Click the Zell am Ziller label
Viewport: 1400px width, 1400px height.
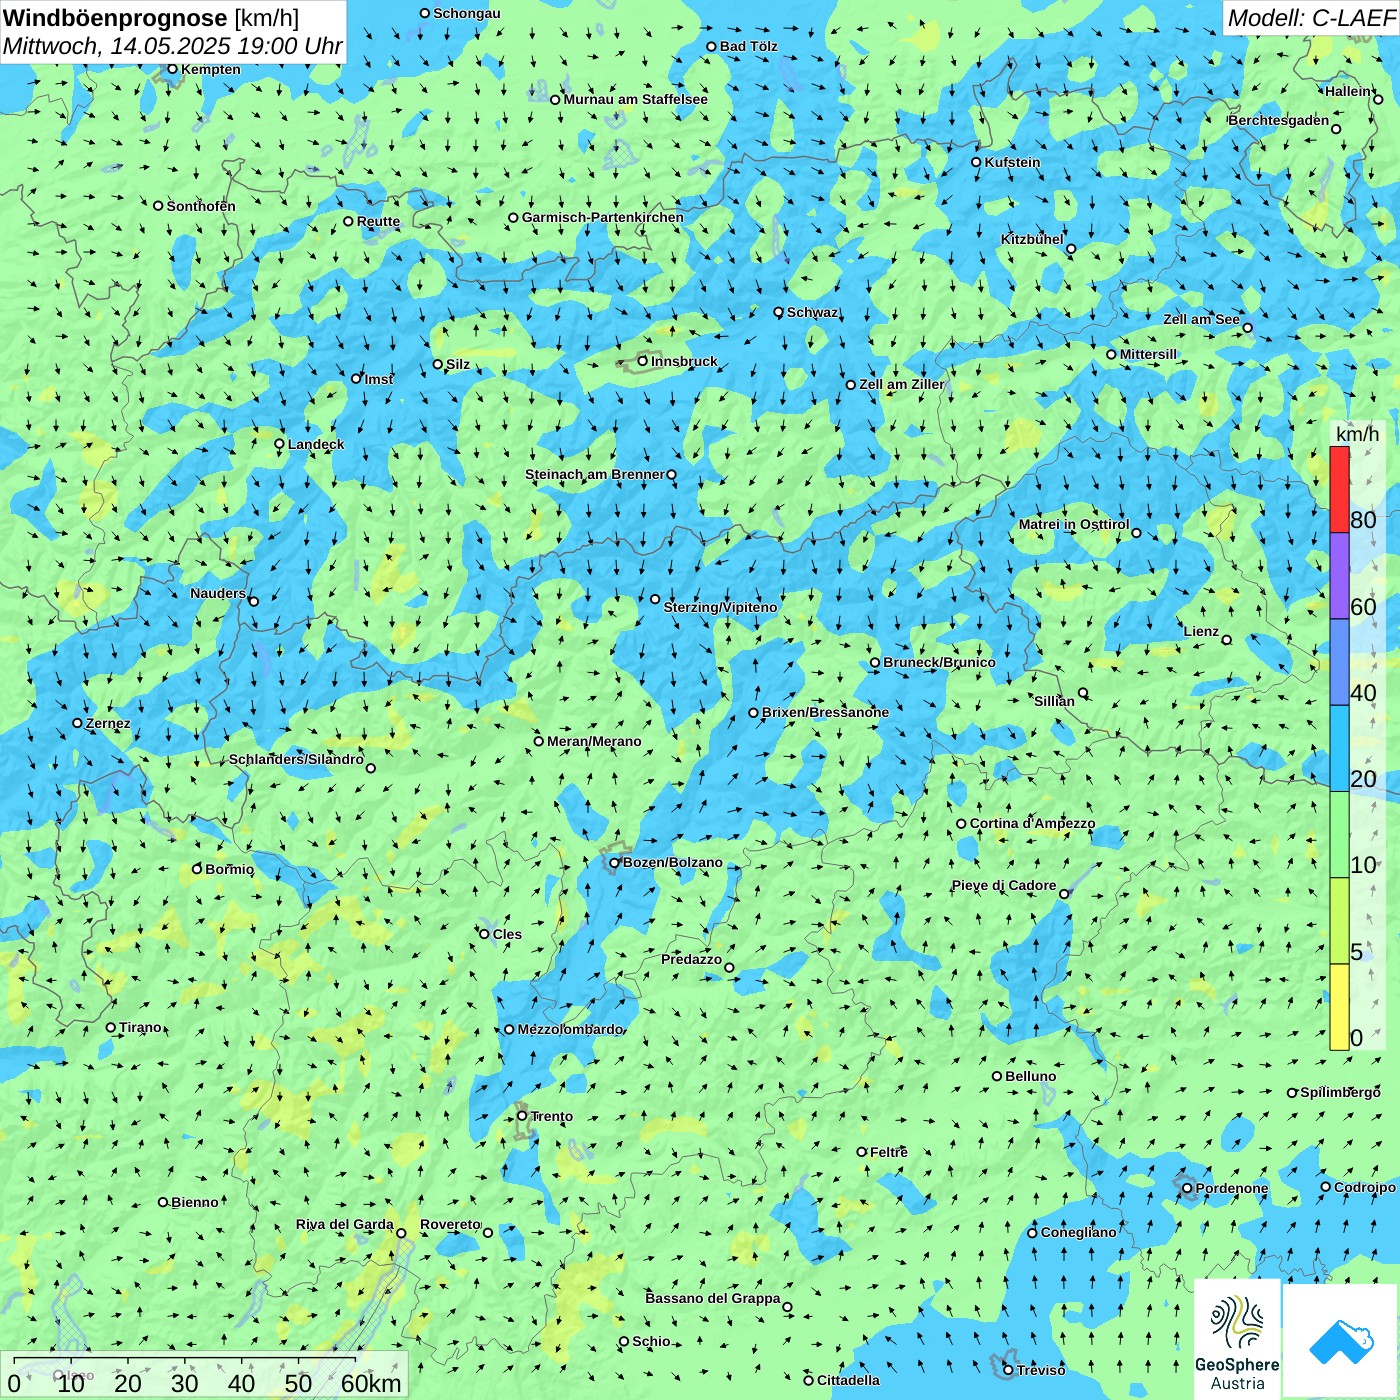click(902, 384)
